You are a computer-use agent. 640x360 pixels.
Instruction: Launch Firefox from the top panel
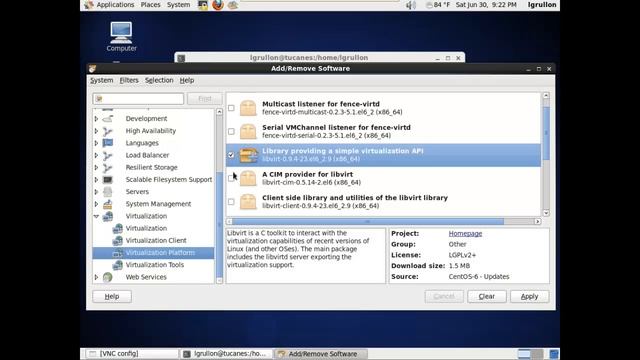coord(218,5)
